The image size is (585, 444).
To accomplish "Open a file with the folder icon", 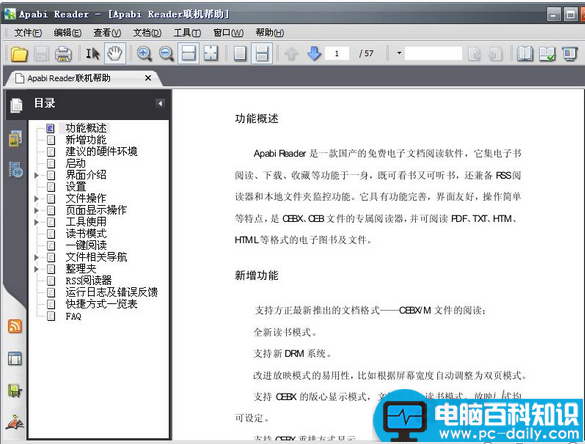I will (x=19, y=54).
